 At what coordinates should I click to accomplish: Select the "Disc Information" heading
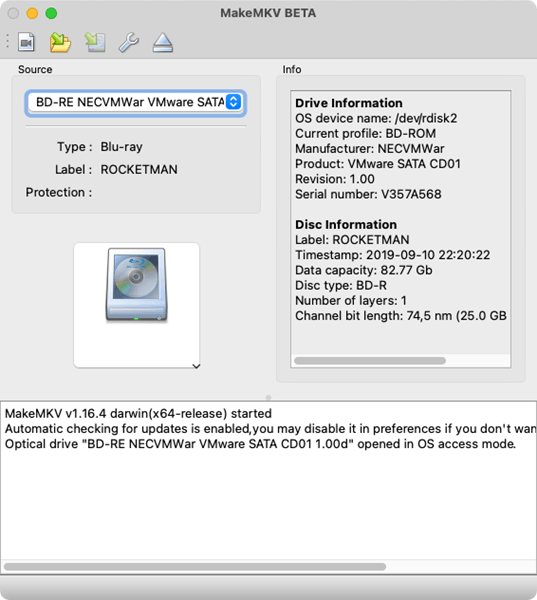coord(346,224)
